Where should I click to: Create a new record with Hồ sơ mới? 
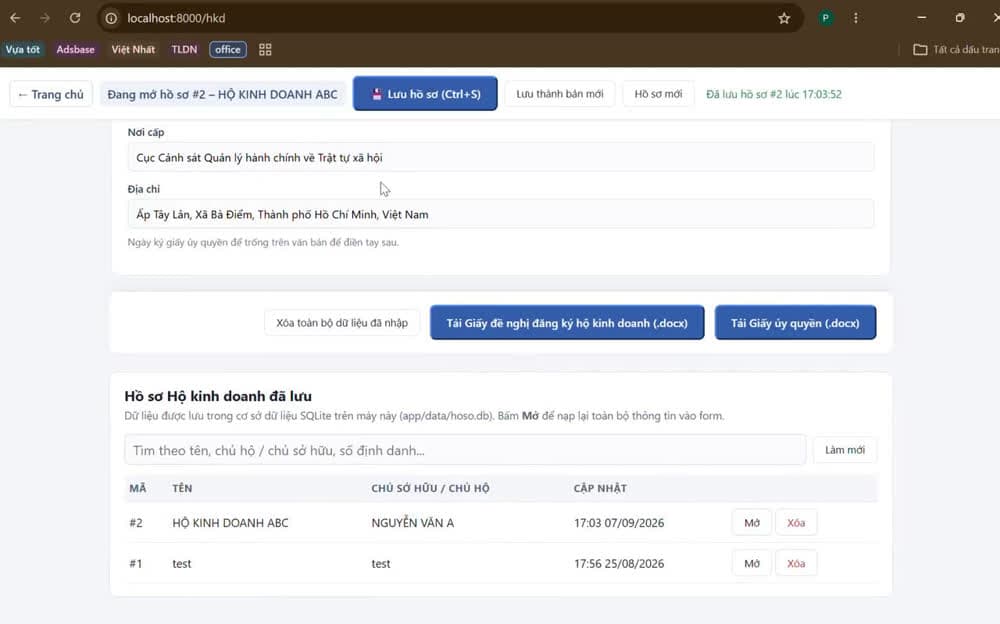pos(658,94)
